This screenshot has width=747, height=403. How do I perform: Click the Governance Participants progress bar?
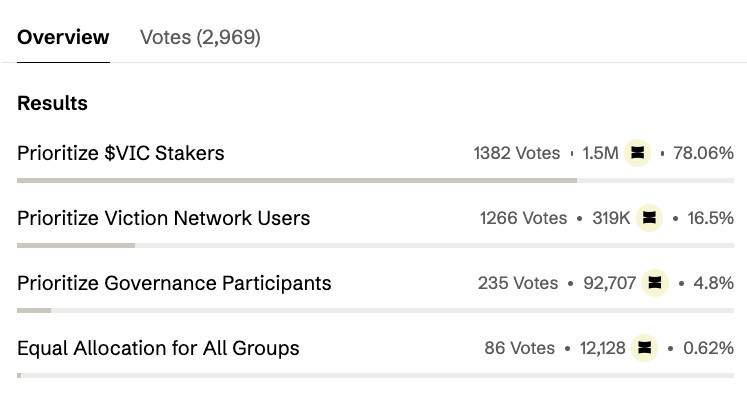click(375, 311)
